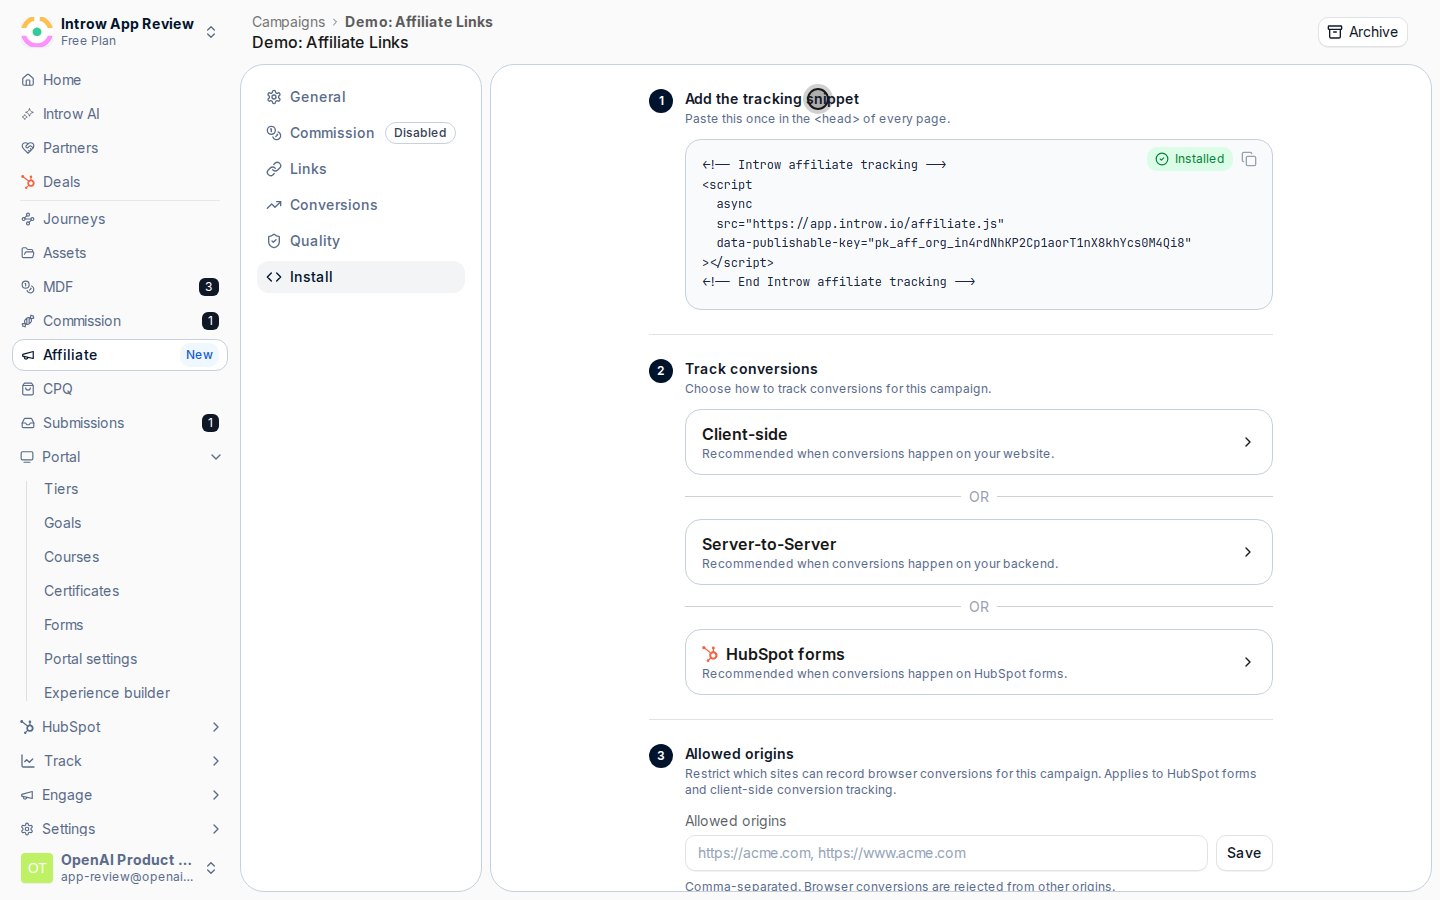Click the Portal monitor icon
Screen dimensions: 1440x900
(27, 457)
